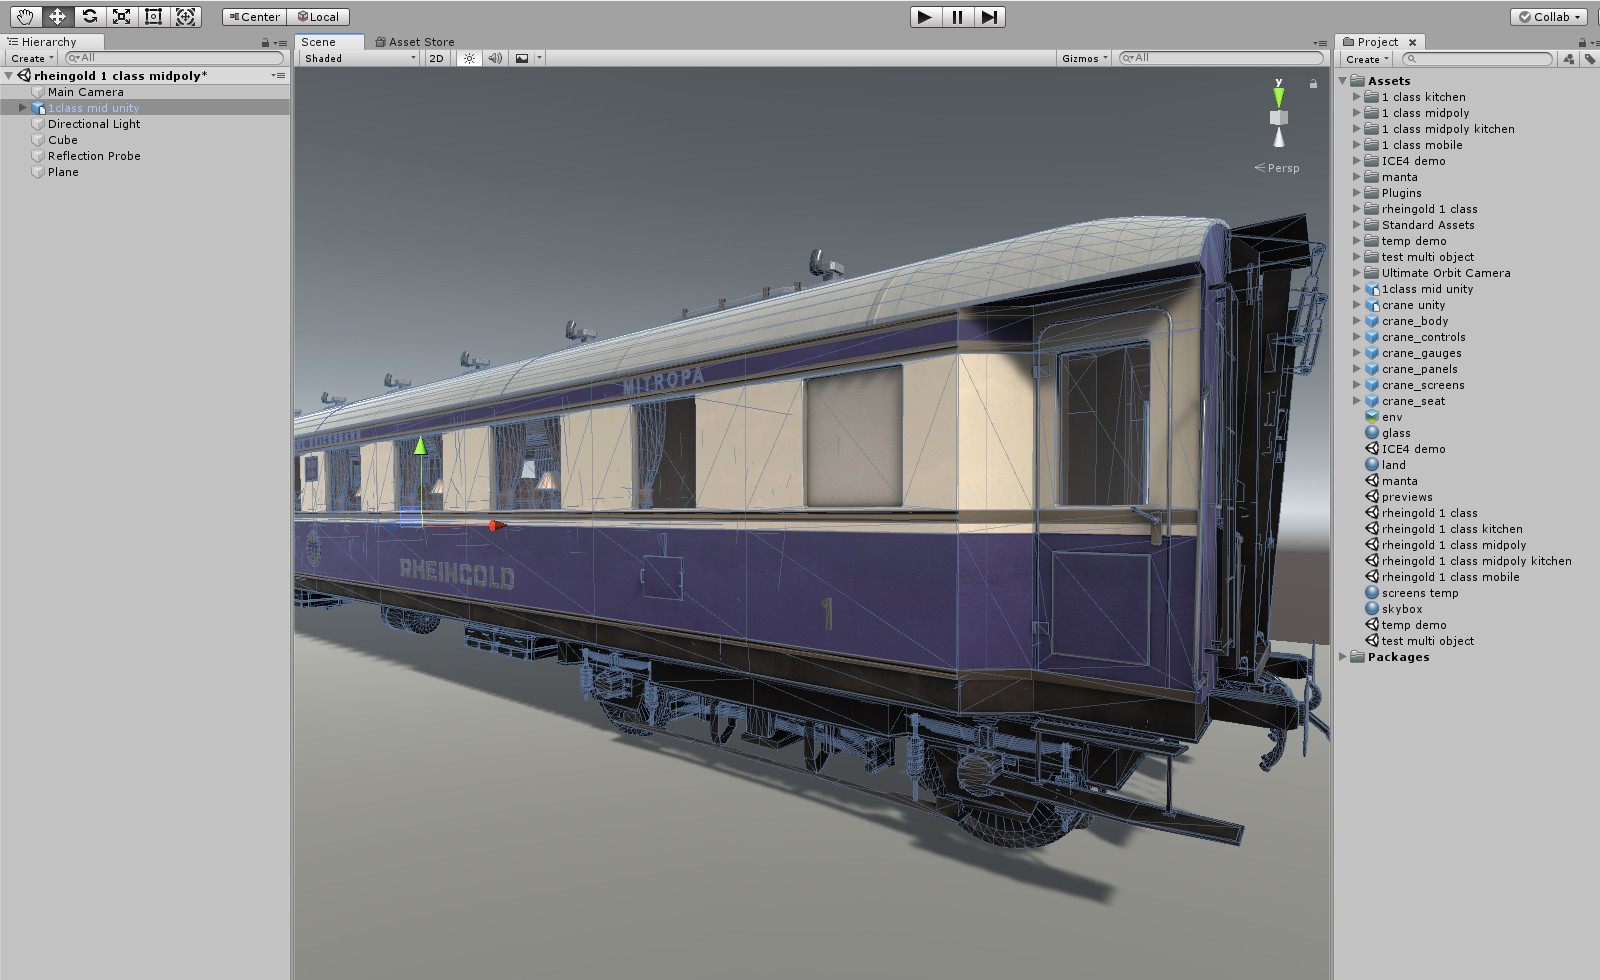The height and width of the screenshot is (980, 1600).
Task: Search assets by type icon
Action: (x=1569, y=59)
